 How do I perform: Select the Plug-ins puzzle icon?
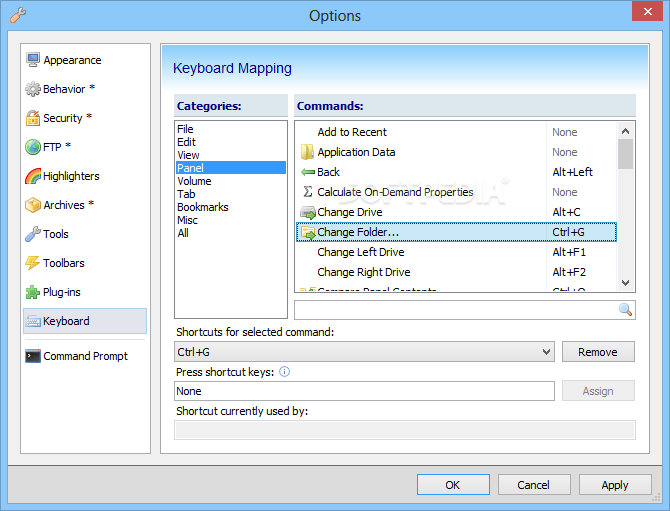click(x=33, y=292)
